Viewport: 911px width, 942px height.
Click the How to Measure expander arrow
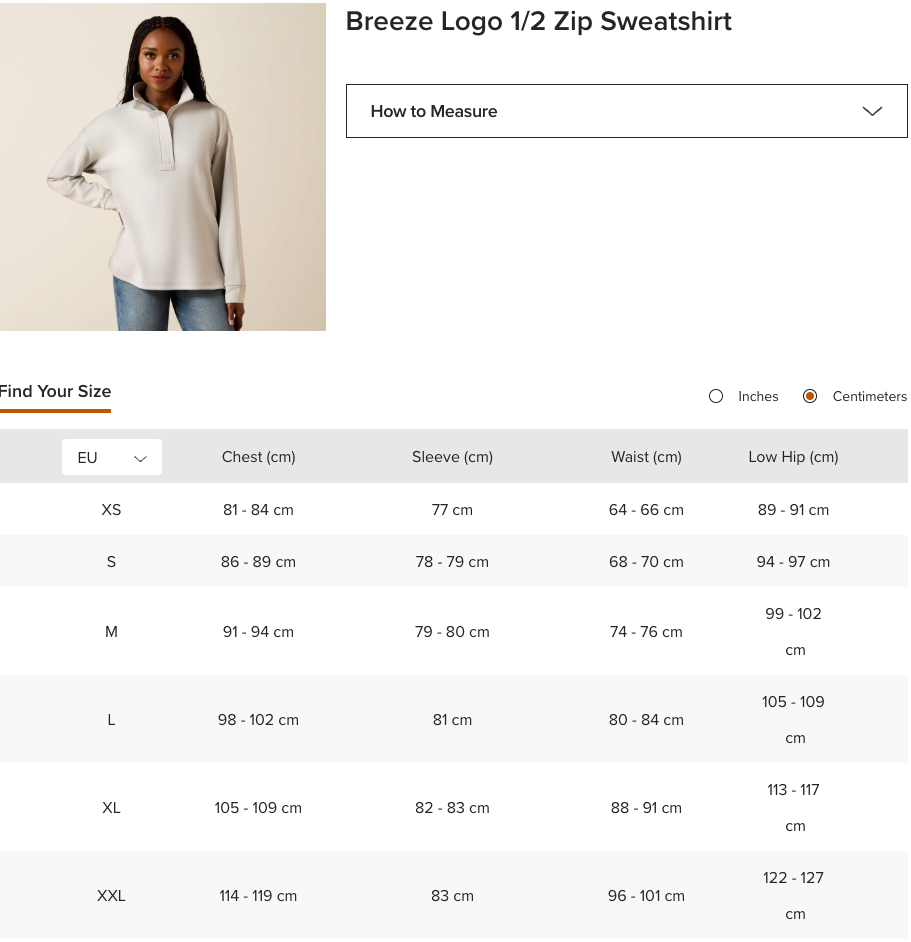872,111
